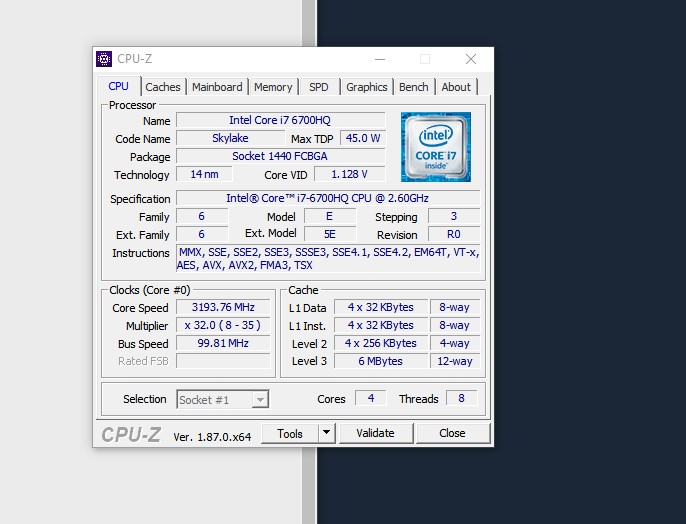
Task: Click the empty Rated FSB field
Action: [x=223, y=361]
